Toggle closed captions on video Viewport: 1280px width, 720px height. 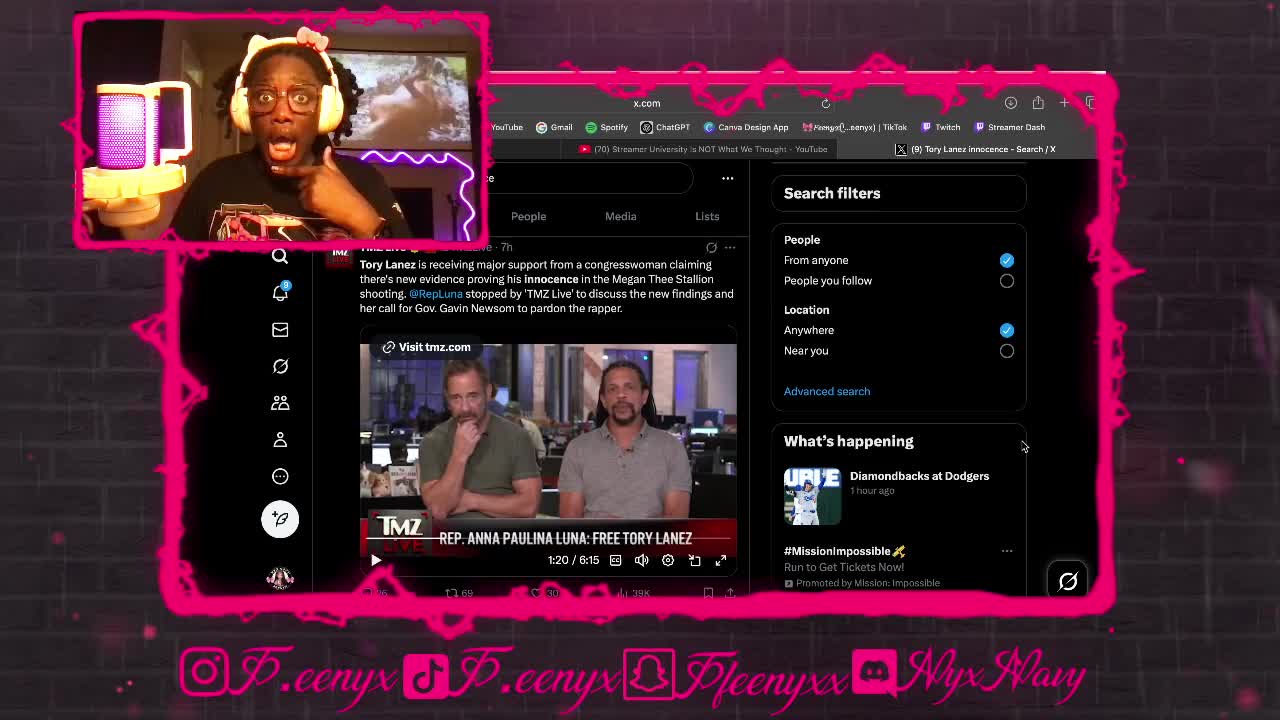click(615, 560)
